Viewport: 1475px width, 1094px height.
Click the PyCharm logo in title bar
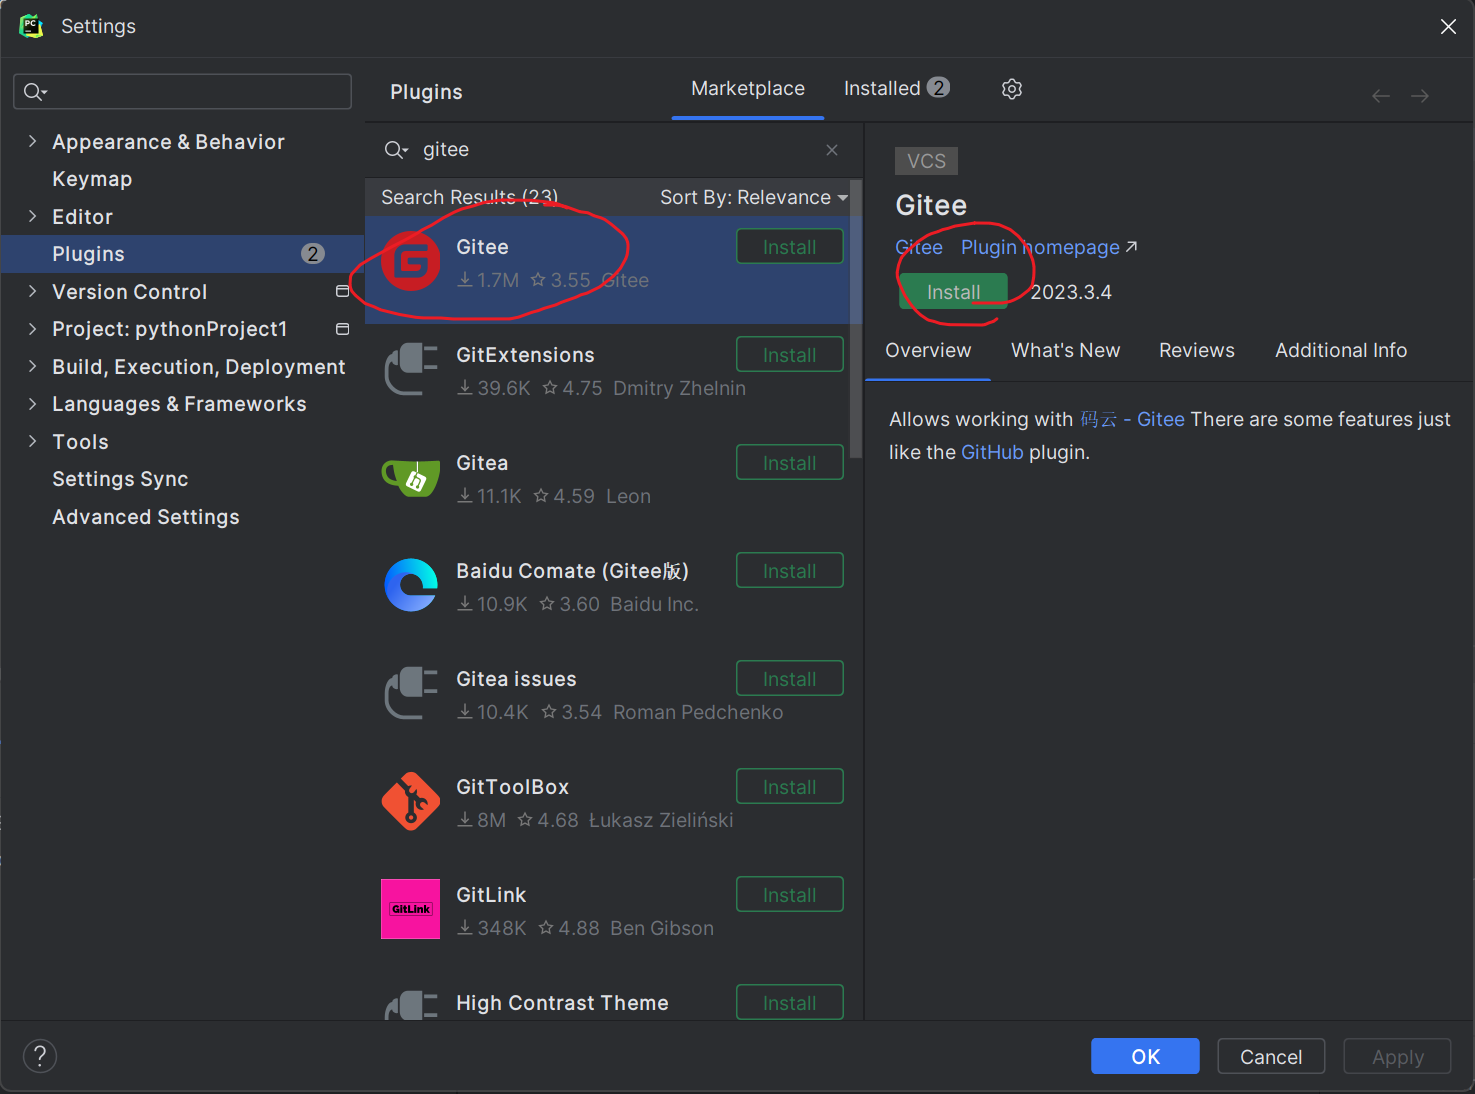tap(31, 26)
